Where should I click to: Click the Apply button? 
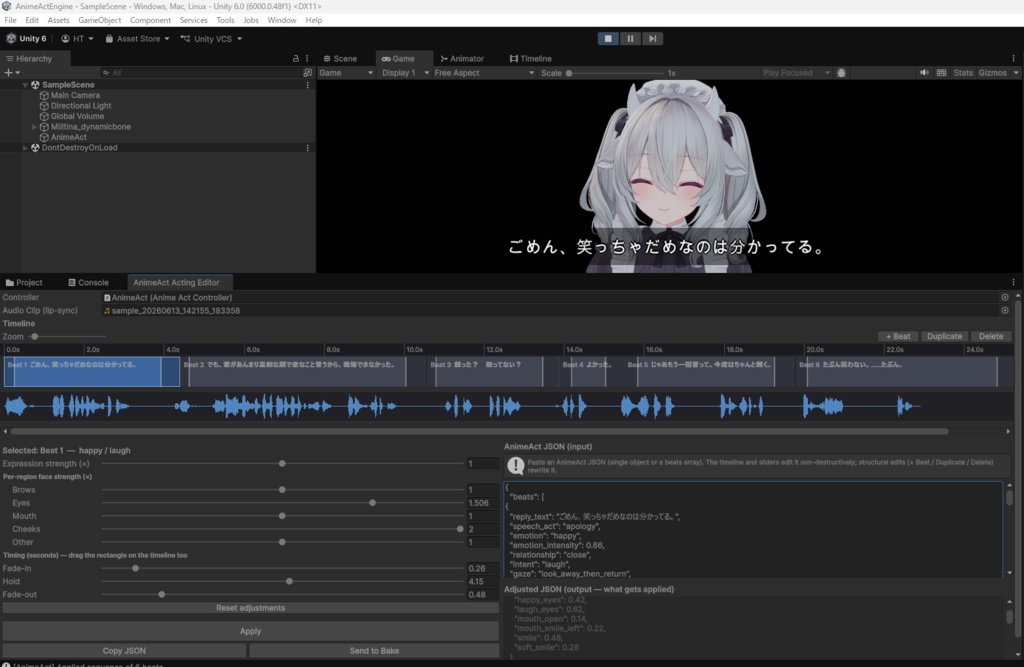point(251,631)
